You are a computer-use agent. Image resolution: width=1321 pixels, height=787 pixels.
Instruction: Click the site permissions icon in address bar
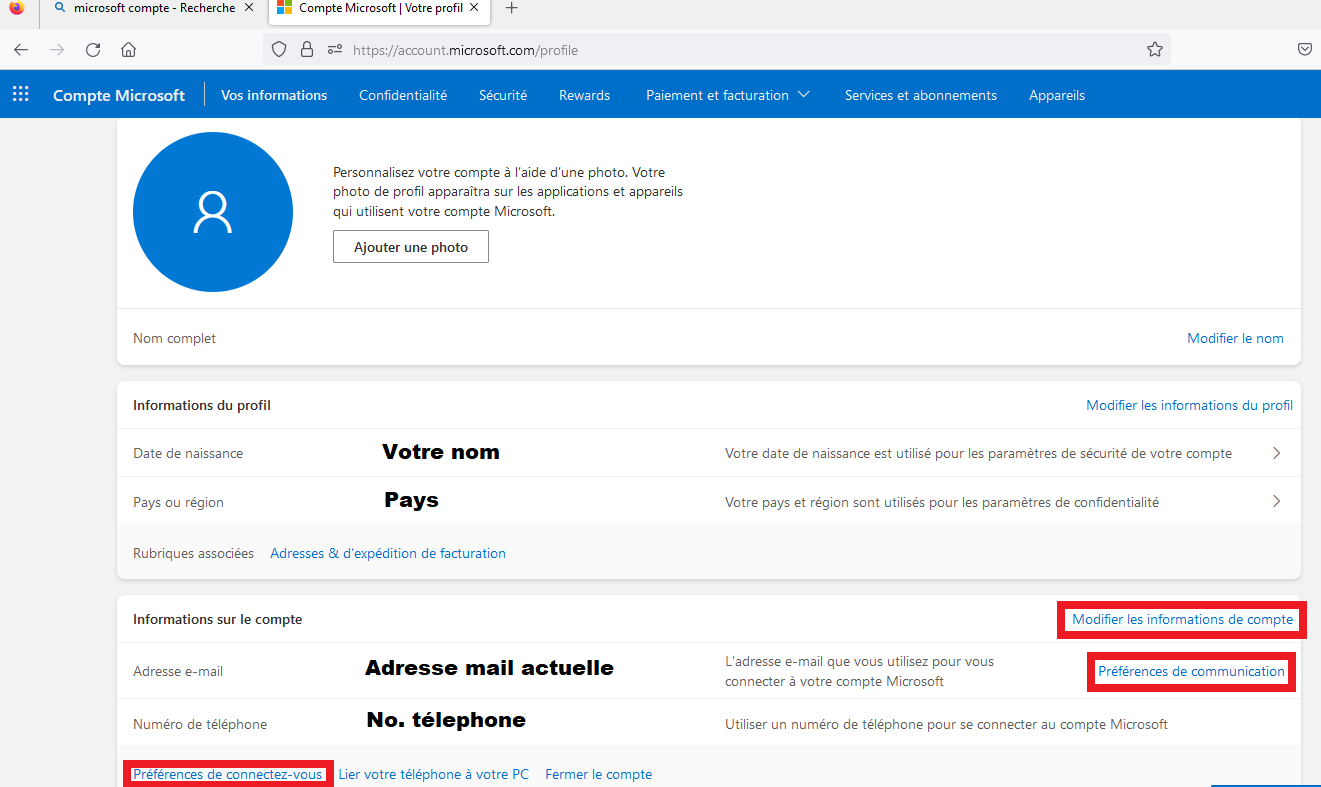(335, 50)
